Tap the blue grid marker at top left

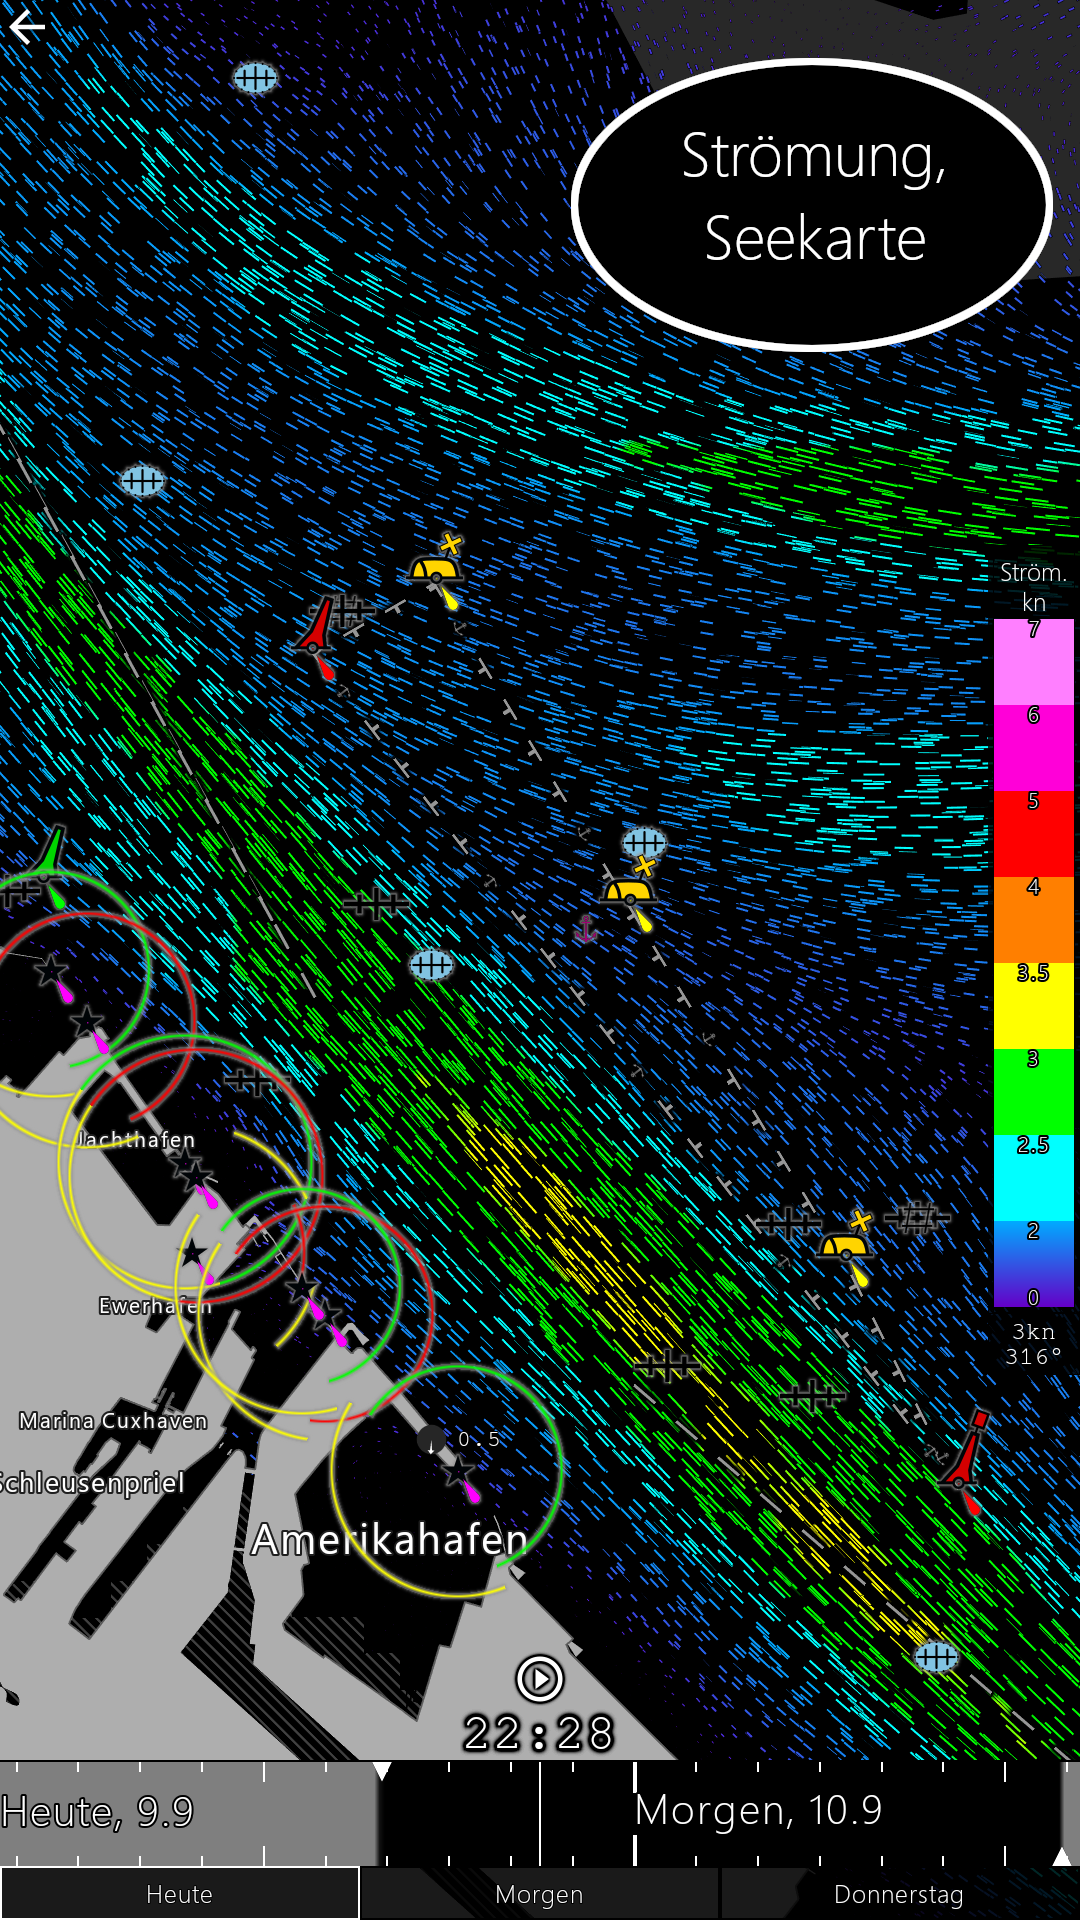point(255,77)
